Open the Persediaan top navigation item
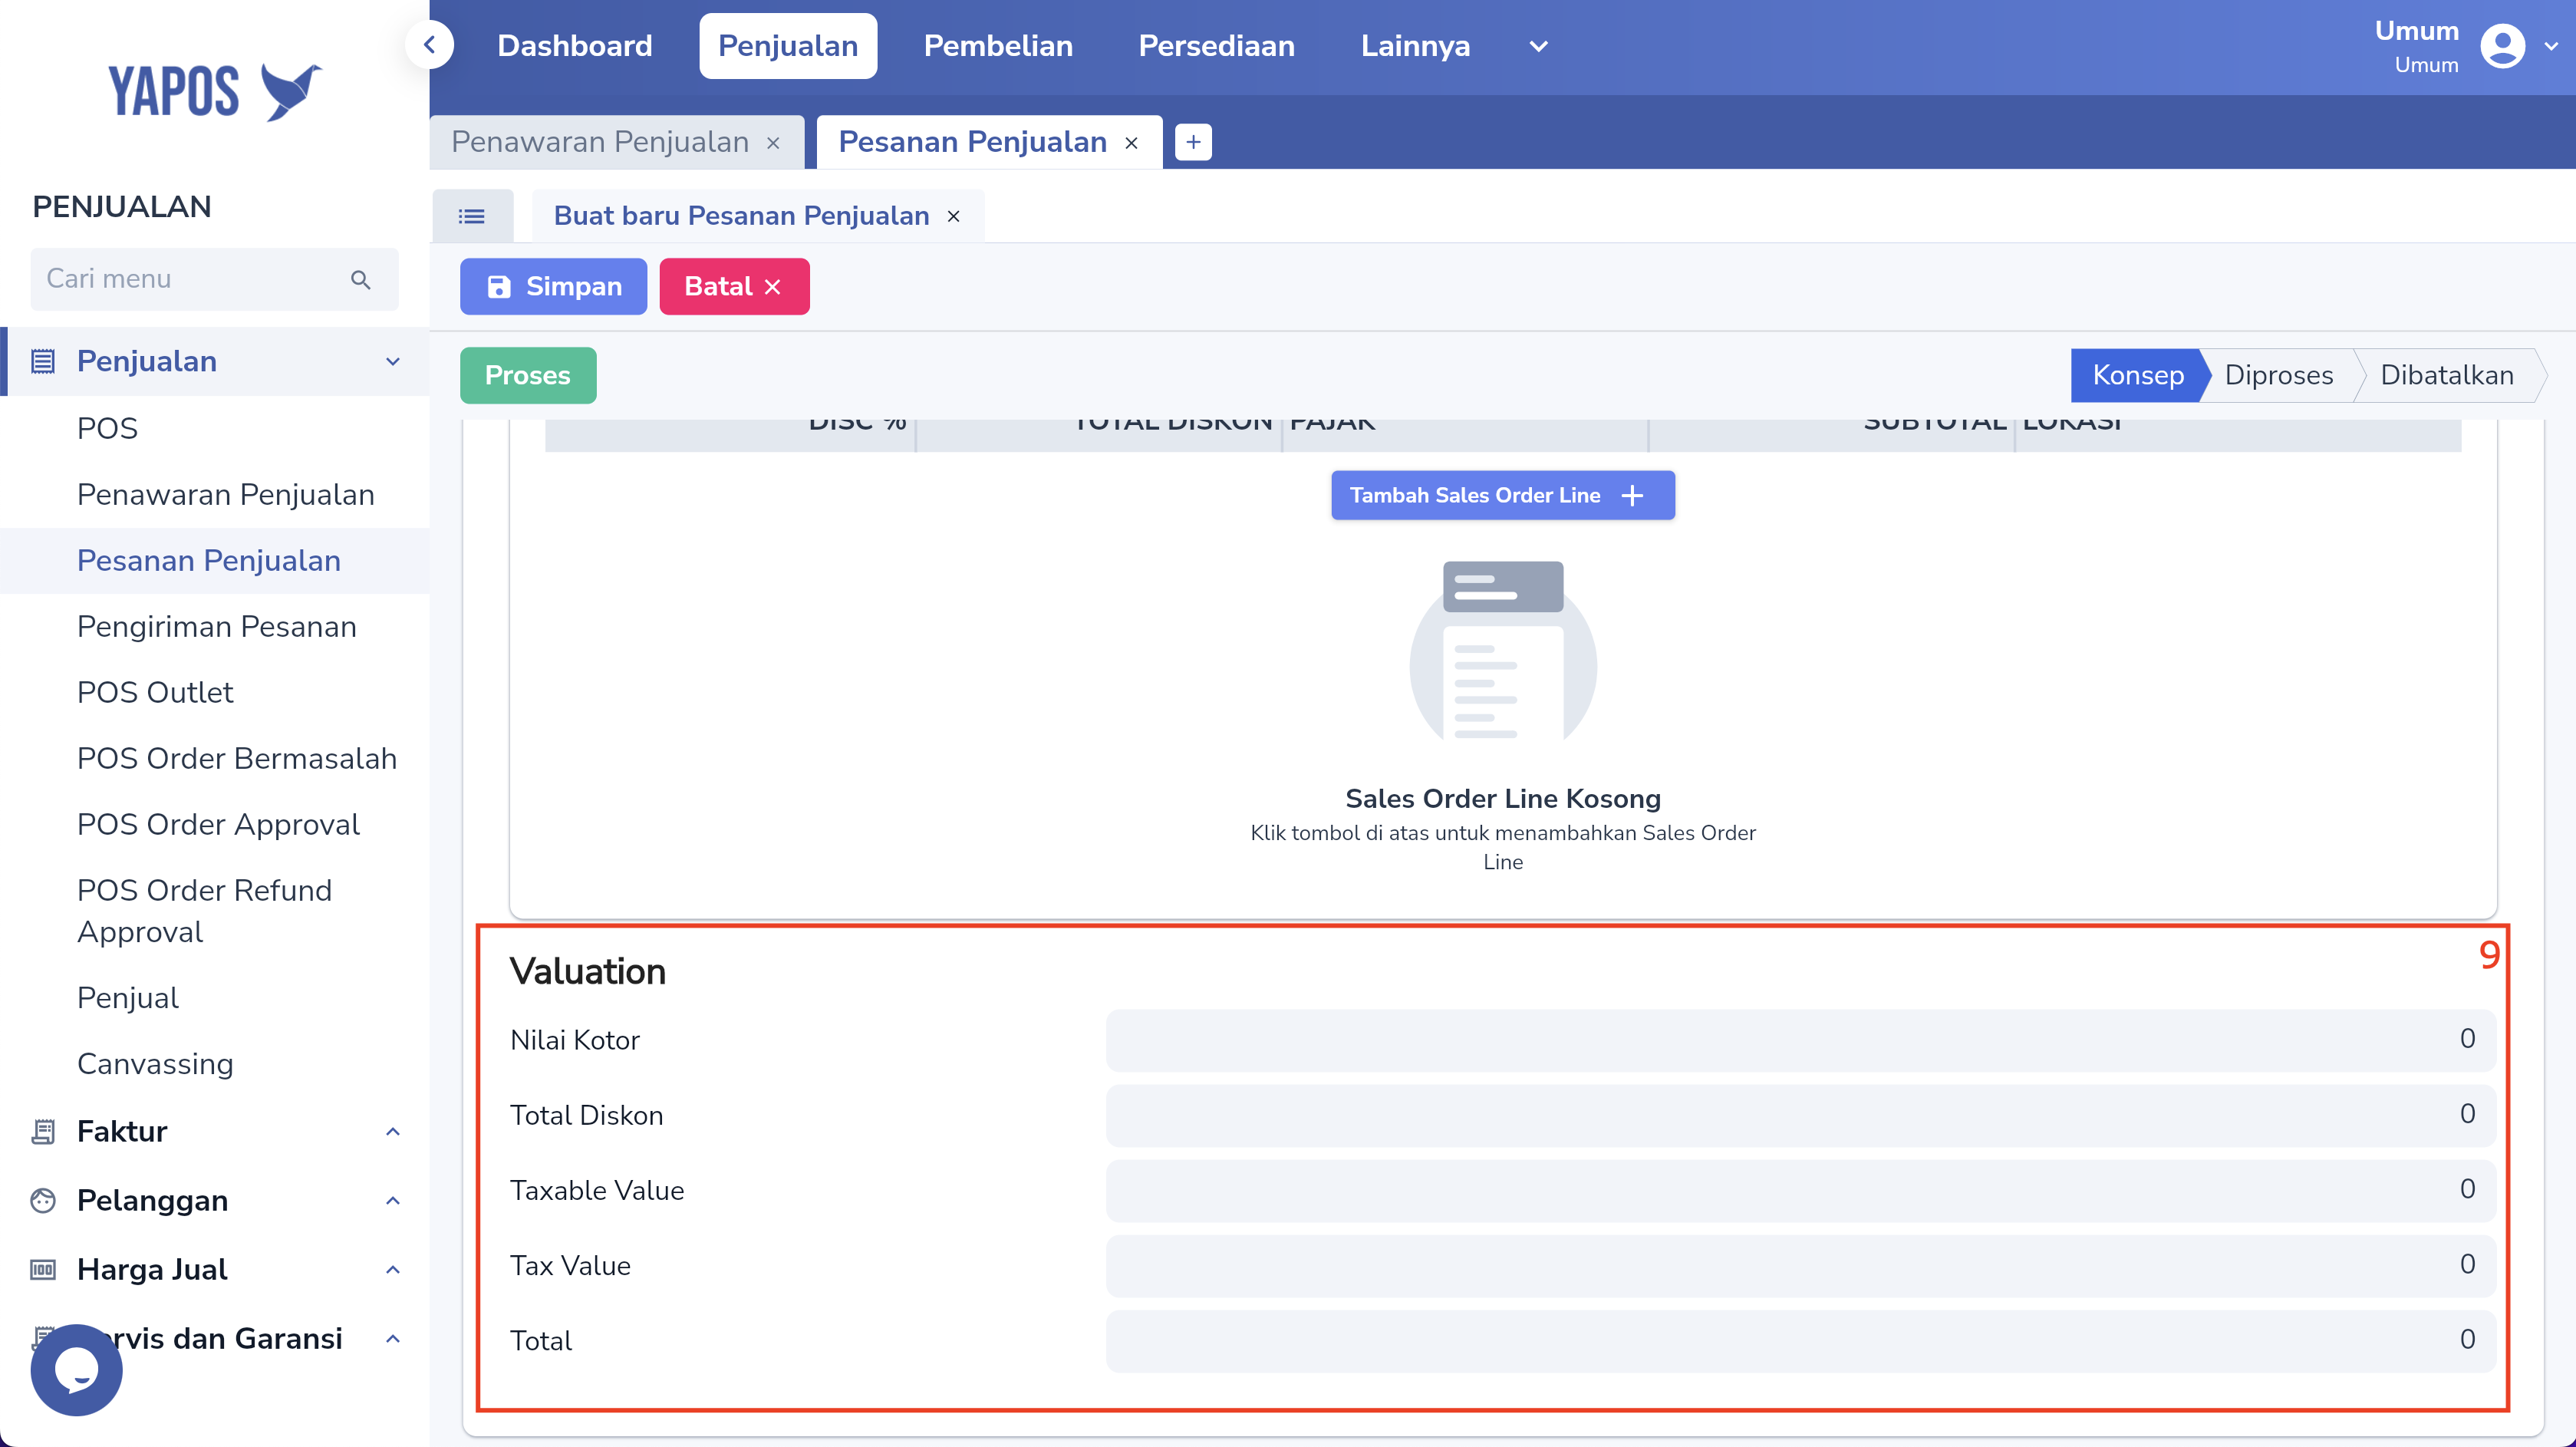 pos(1216,46)
